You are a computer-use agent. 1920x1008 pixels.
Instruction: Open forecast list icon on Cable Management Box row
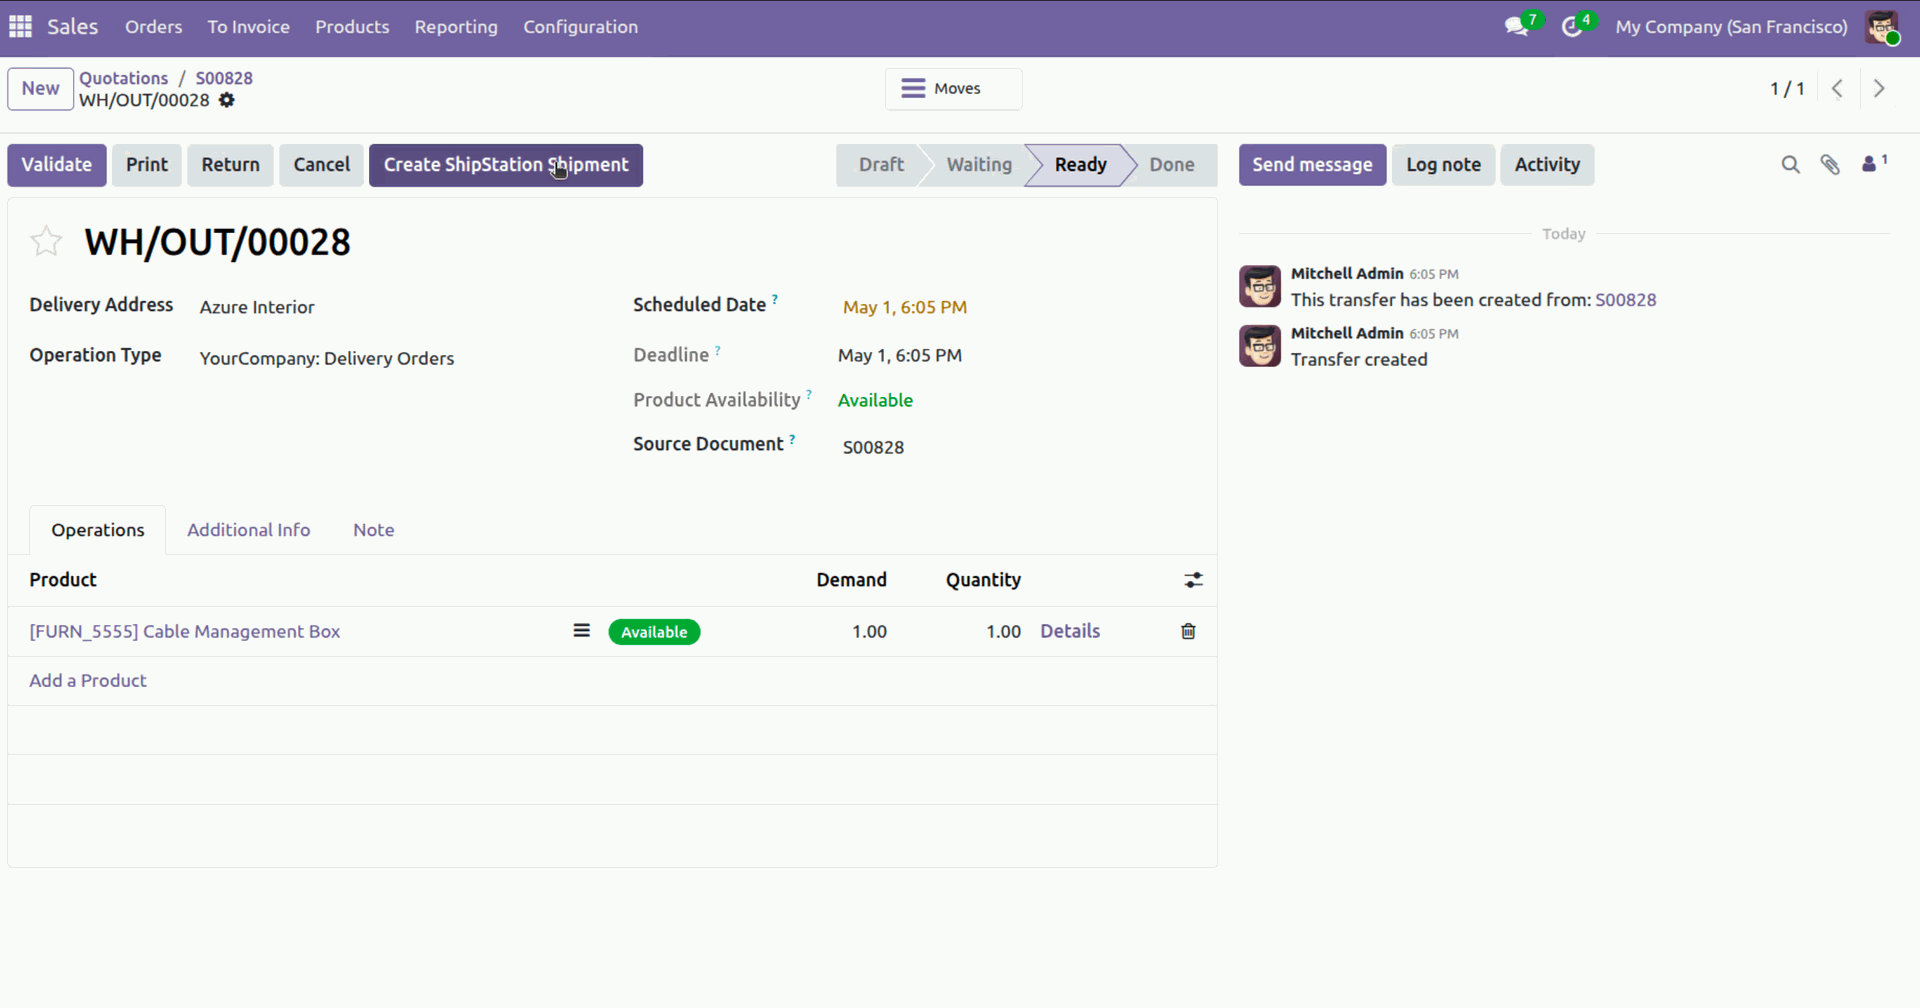click(581, 631)
